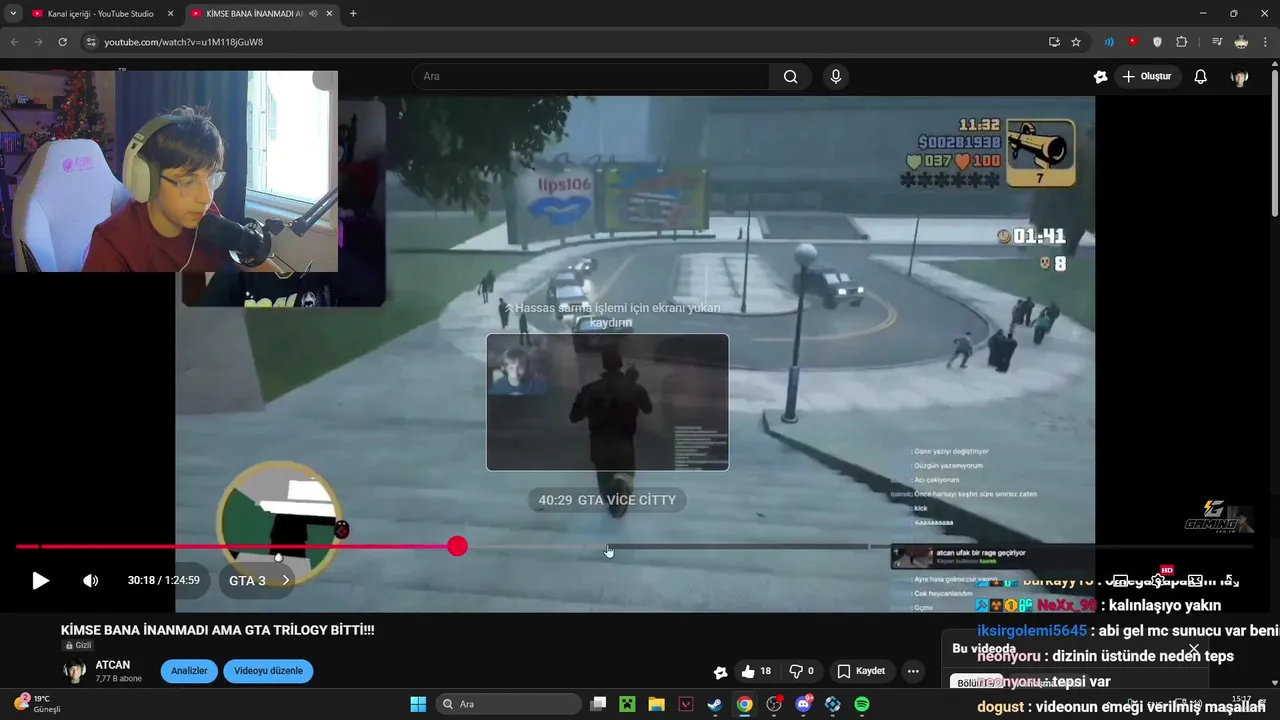Click the blue sound wave extension icon

[x=1109, y=42]
